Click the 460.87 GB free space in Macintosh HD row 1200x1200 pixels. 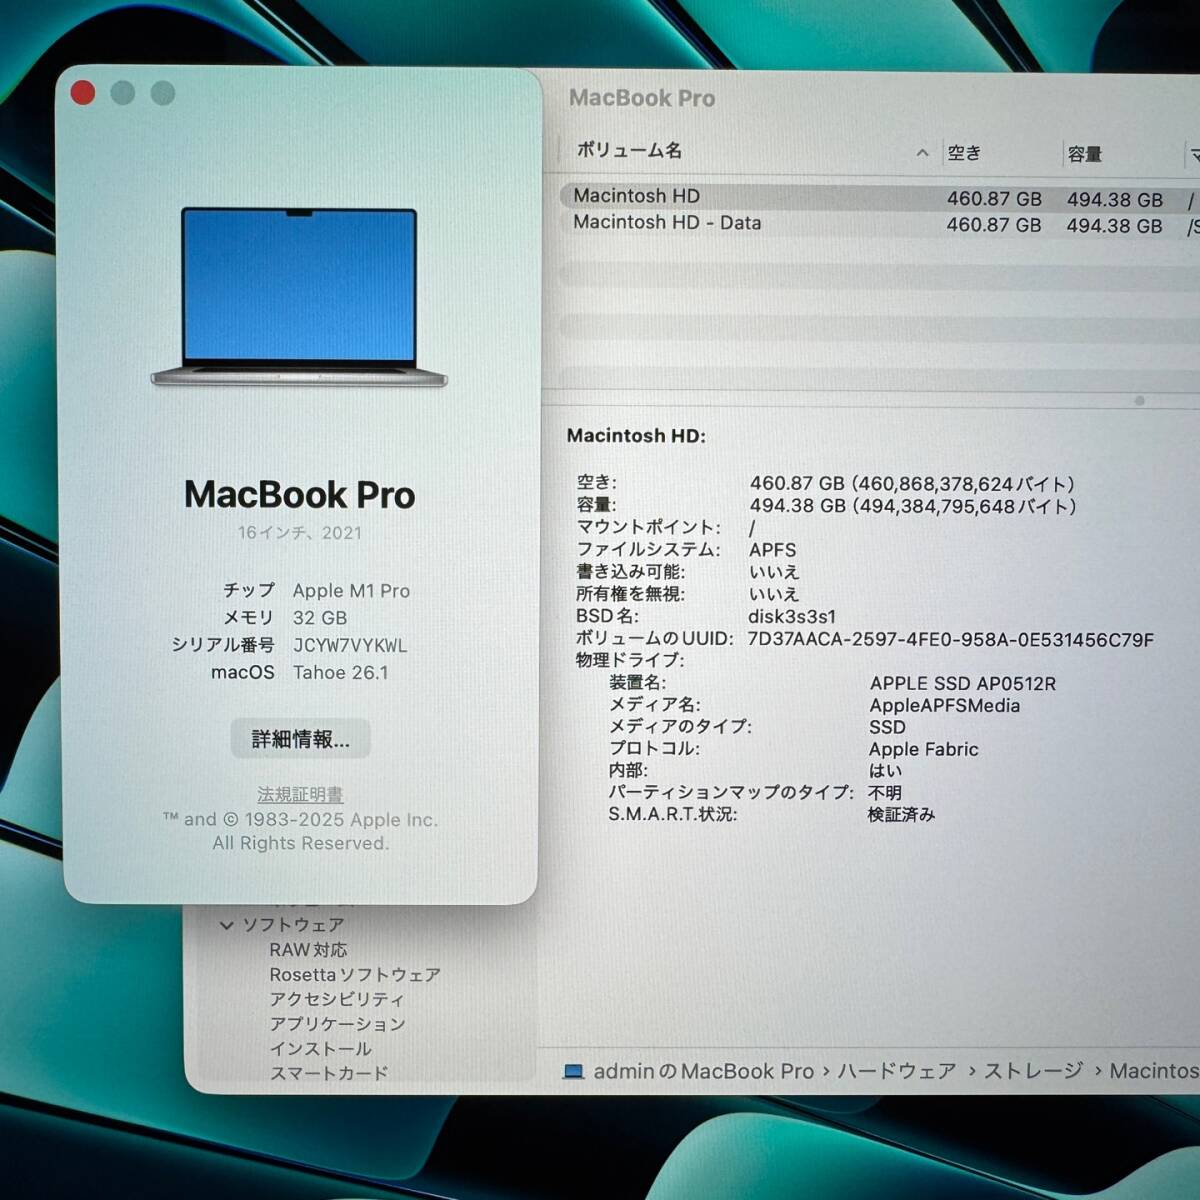(994, 199)
